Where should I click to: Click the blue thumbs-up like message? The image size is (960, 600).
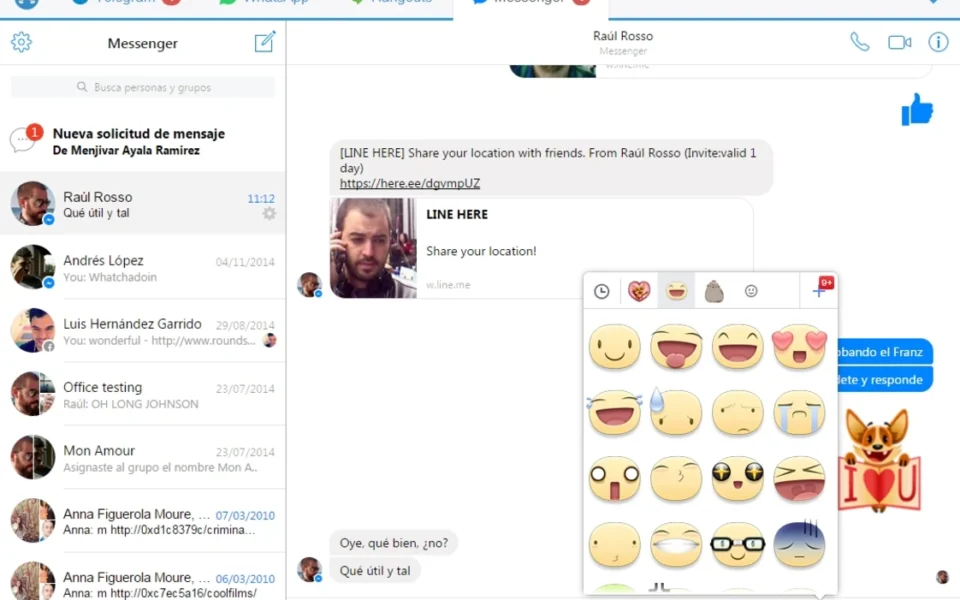917,110
